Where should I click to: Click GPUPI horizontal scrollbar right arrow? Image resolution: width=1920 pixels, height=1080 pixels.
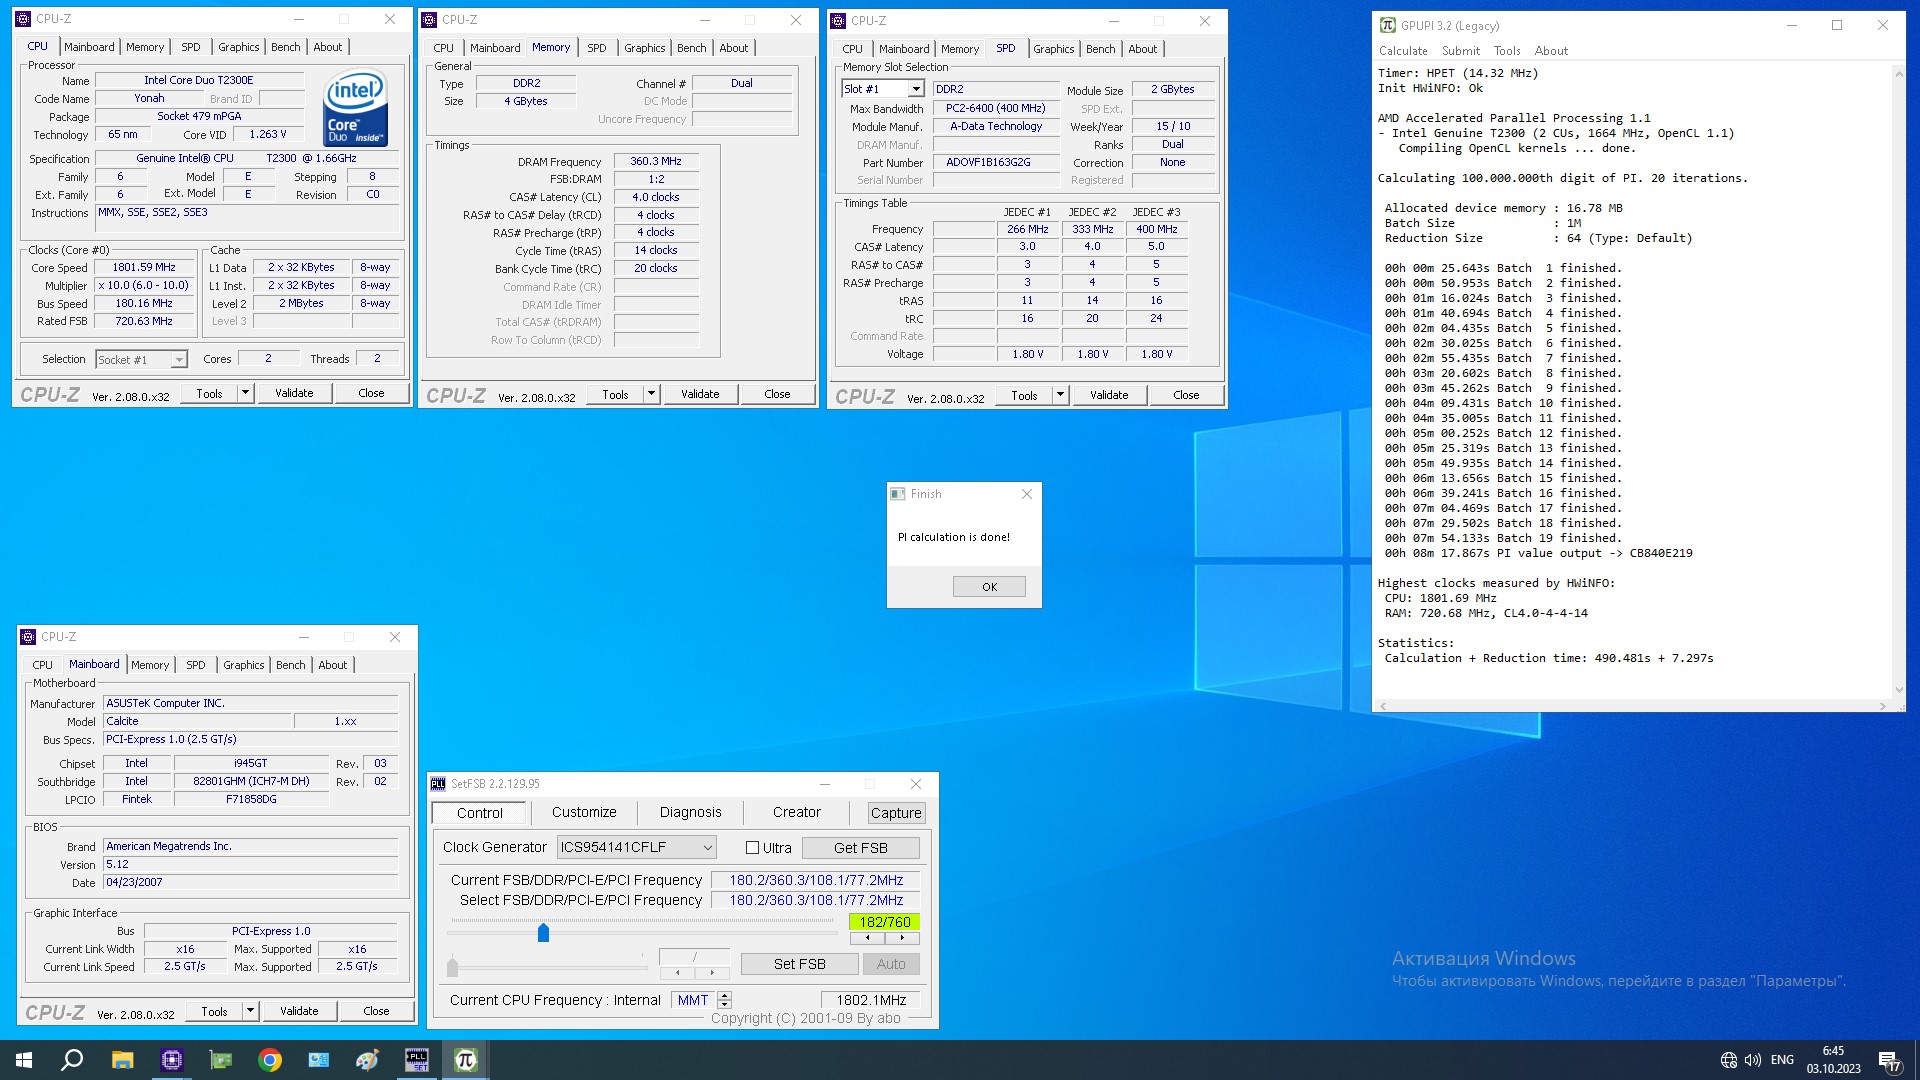pyautogui.click(x=1882, y=706)
